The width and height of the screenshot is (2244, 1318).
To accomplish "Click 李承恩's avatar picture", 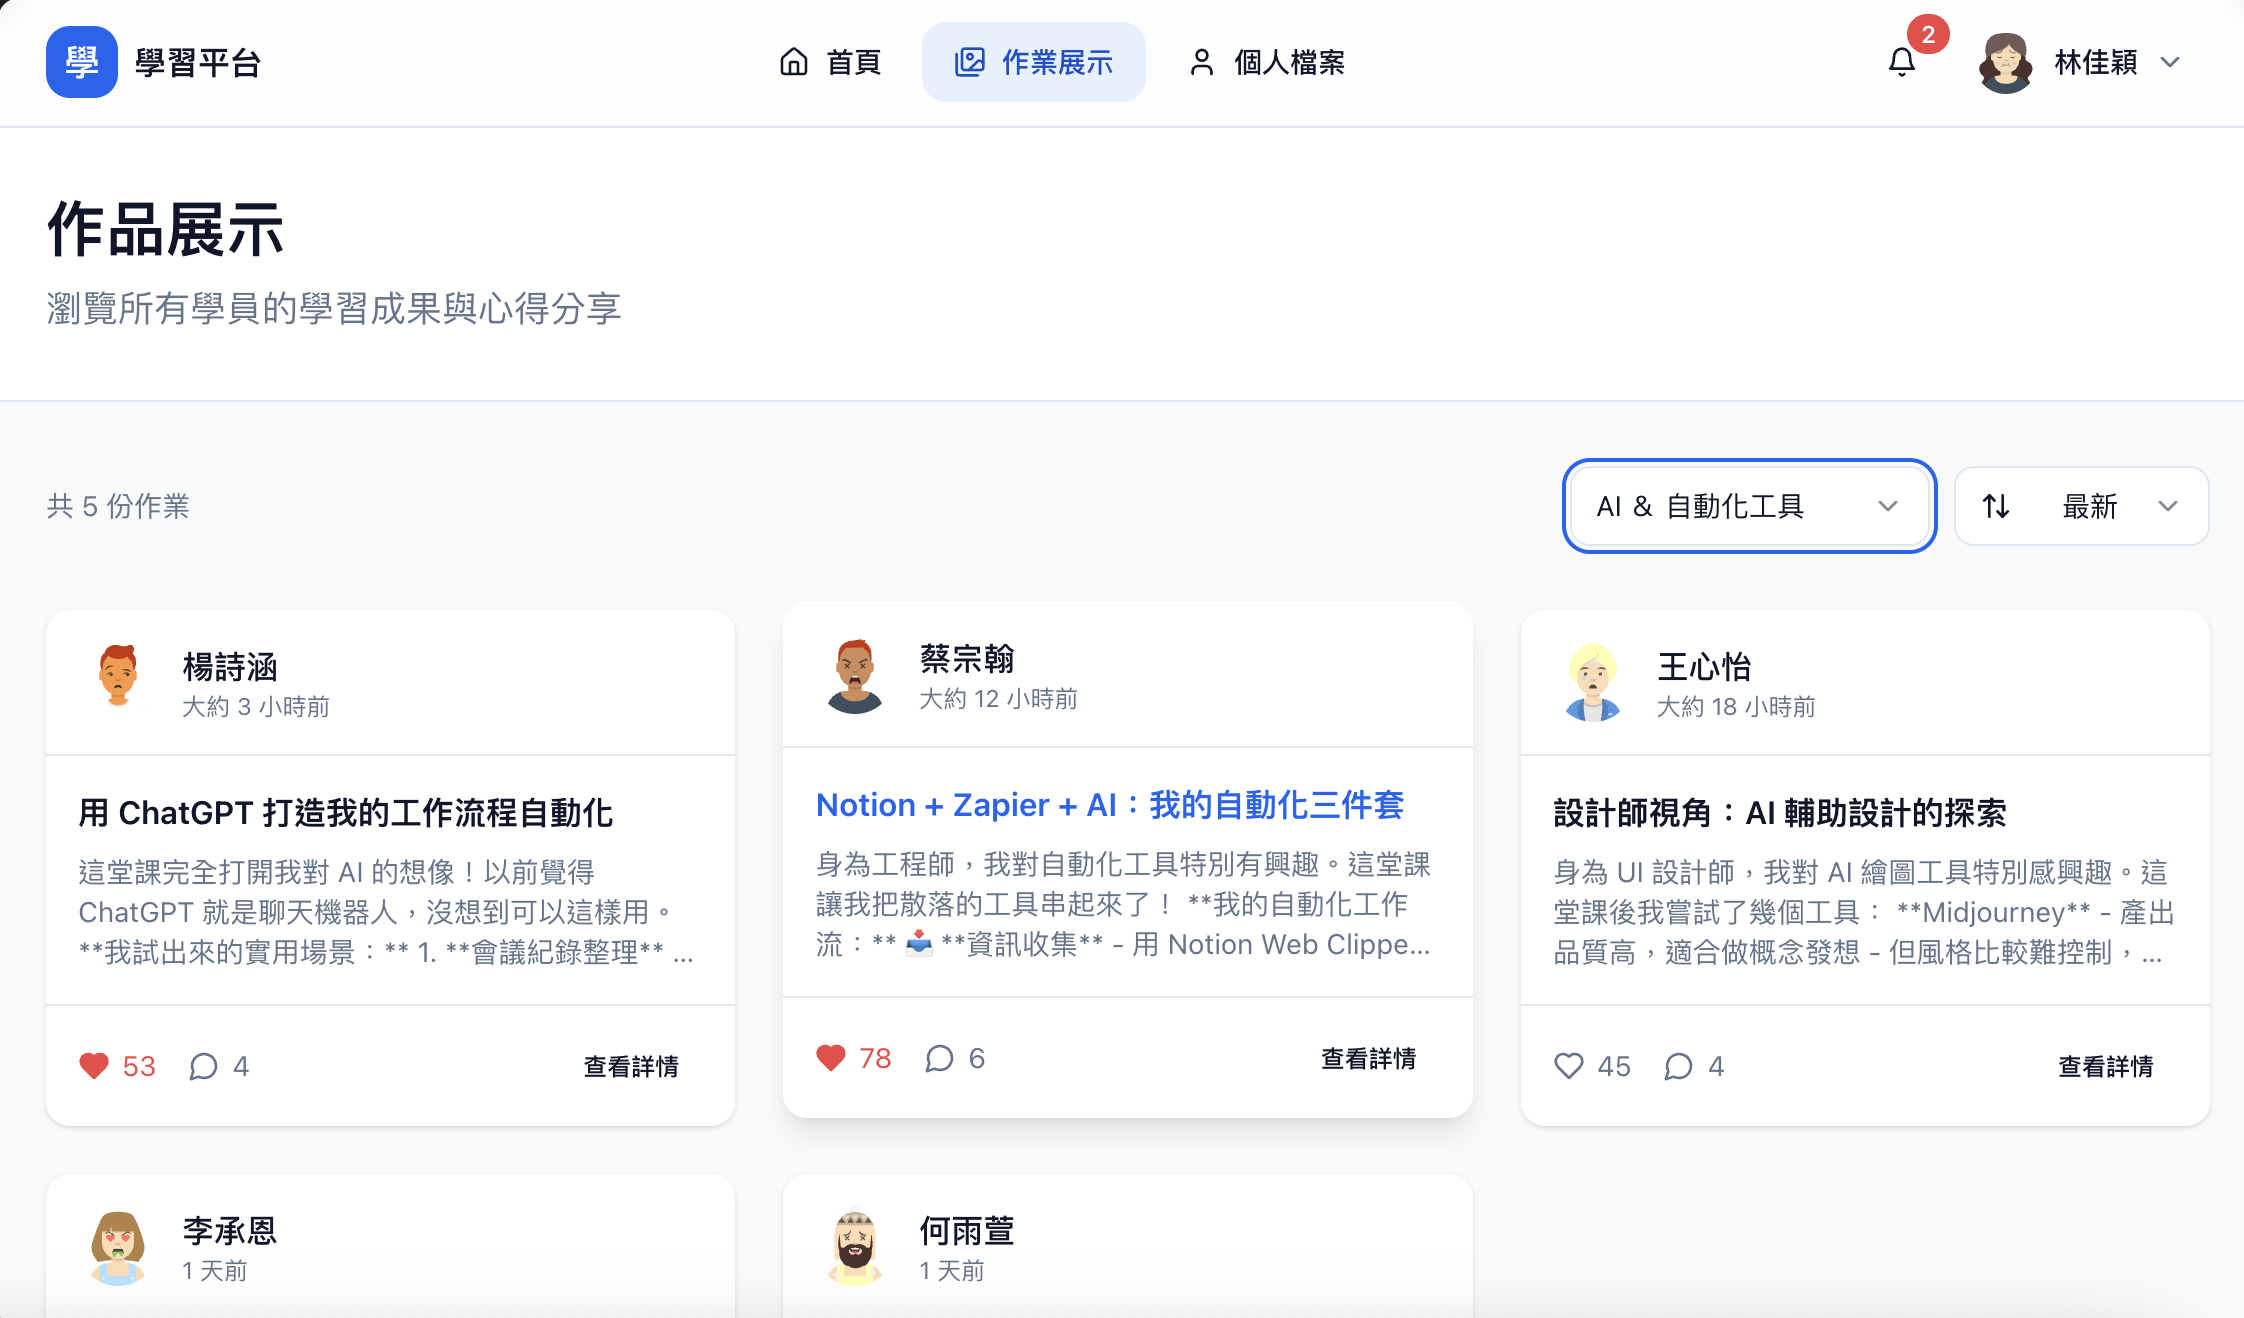I will (x=117, y=1246).
